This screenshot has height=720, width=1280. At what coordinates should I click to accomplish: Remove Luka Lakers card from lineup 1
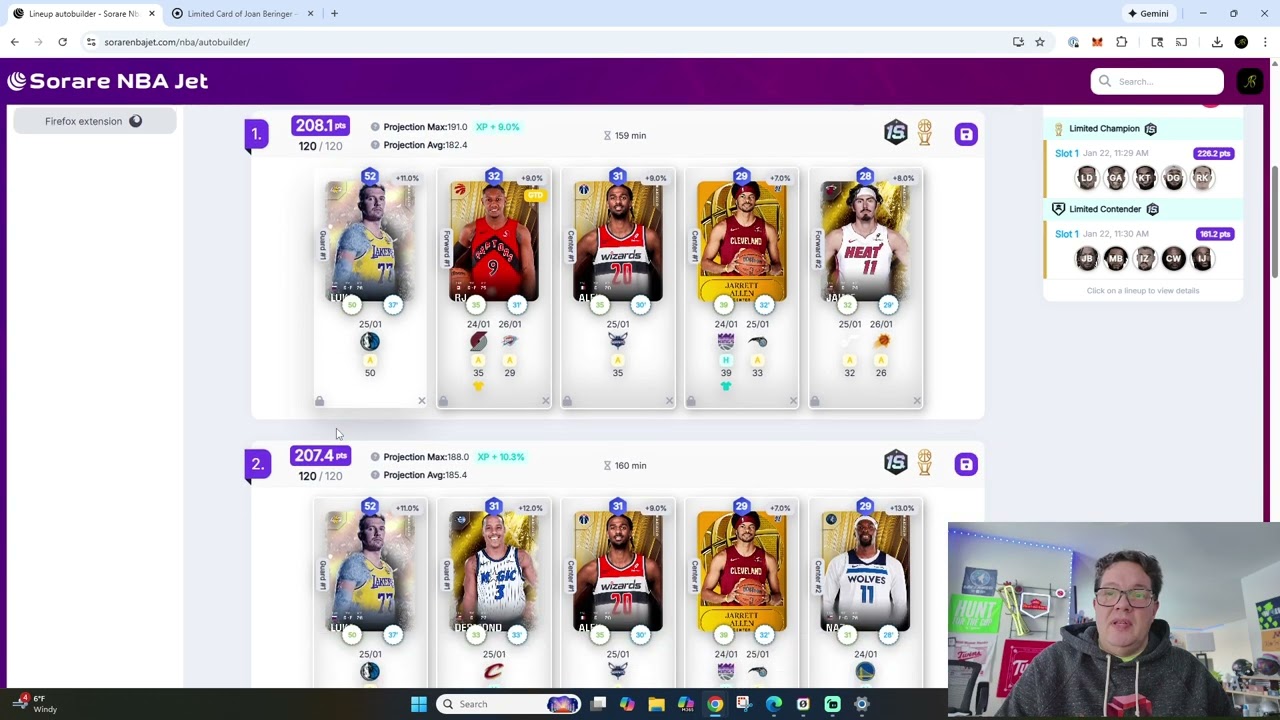[x=421, y=401]
